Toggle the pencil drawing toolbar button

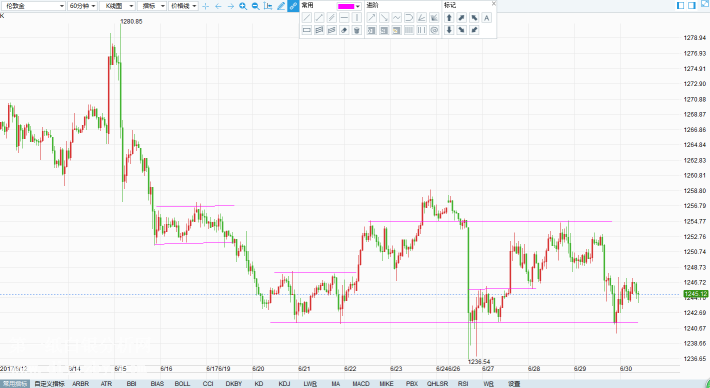281,6
